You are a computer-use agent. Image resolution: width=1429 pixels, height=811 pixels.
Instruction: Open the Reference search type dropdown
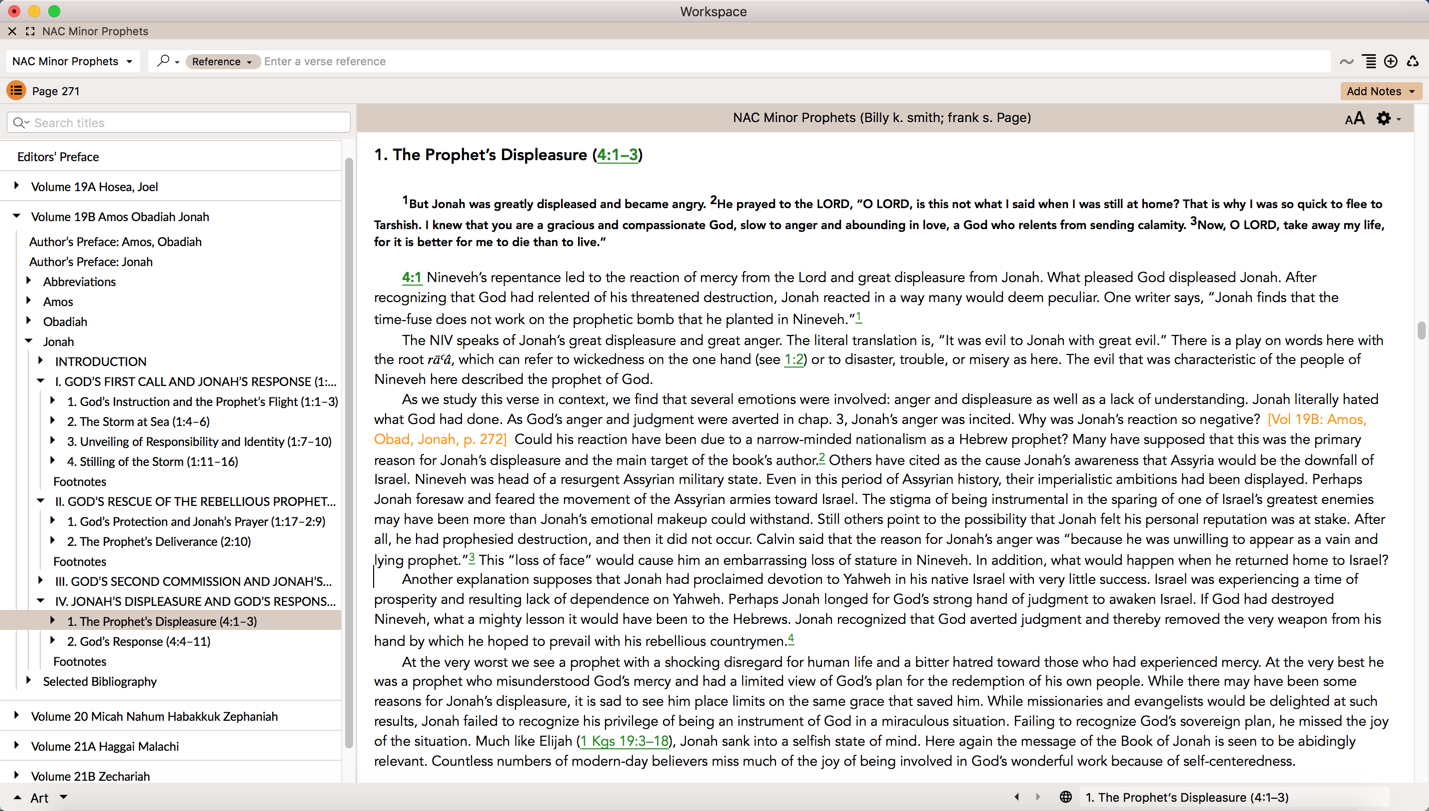click(x=221, y=62)
